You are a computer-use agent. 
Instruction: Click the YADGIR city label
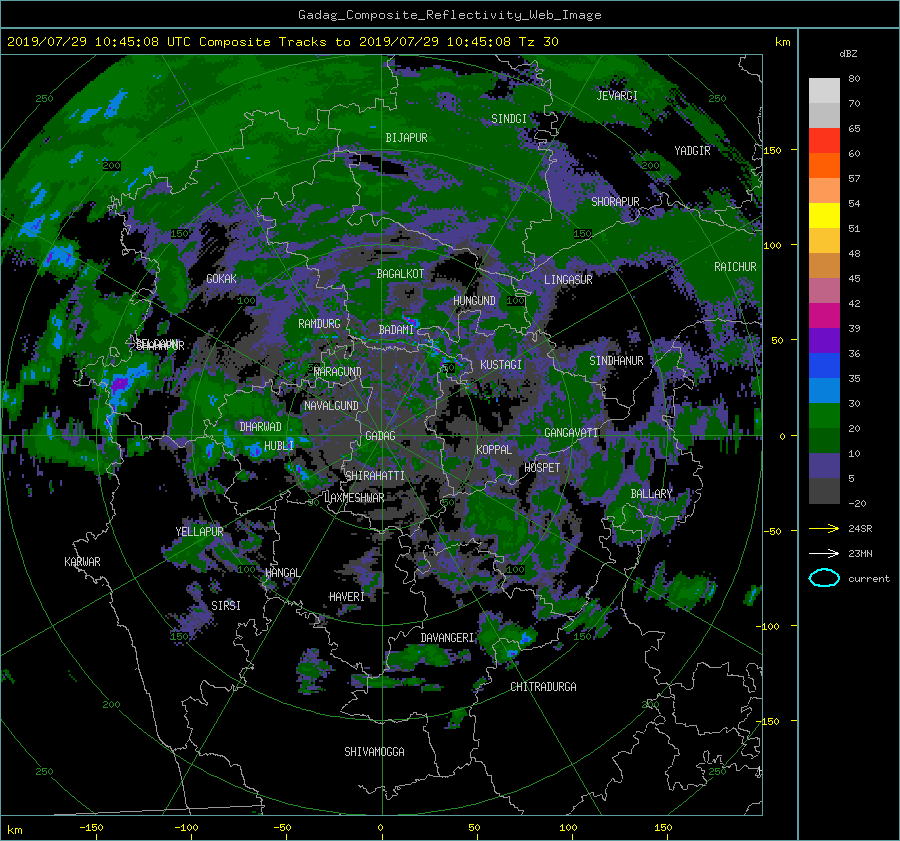point(692,151)
